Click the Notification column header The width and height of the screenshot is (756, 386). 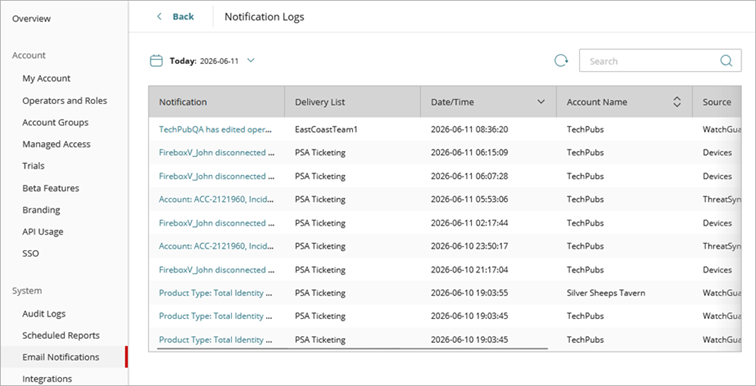[216, 102]
